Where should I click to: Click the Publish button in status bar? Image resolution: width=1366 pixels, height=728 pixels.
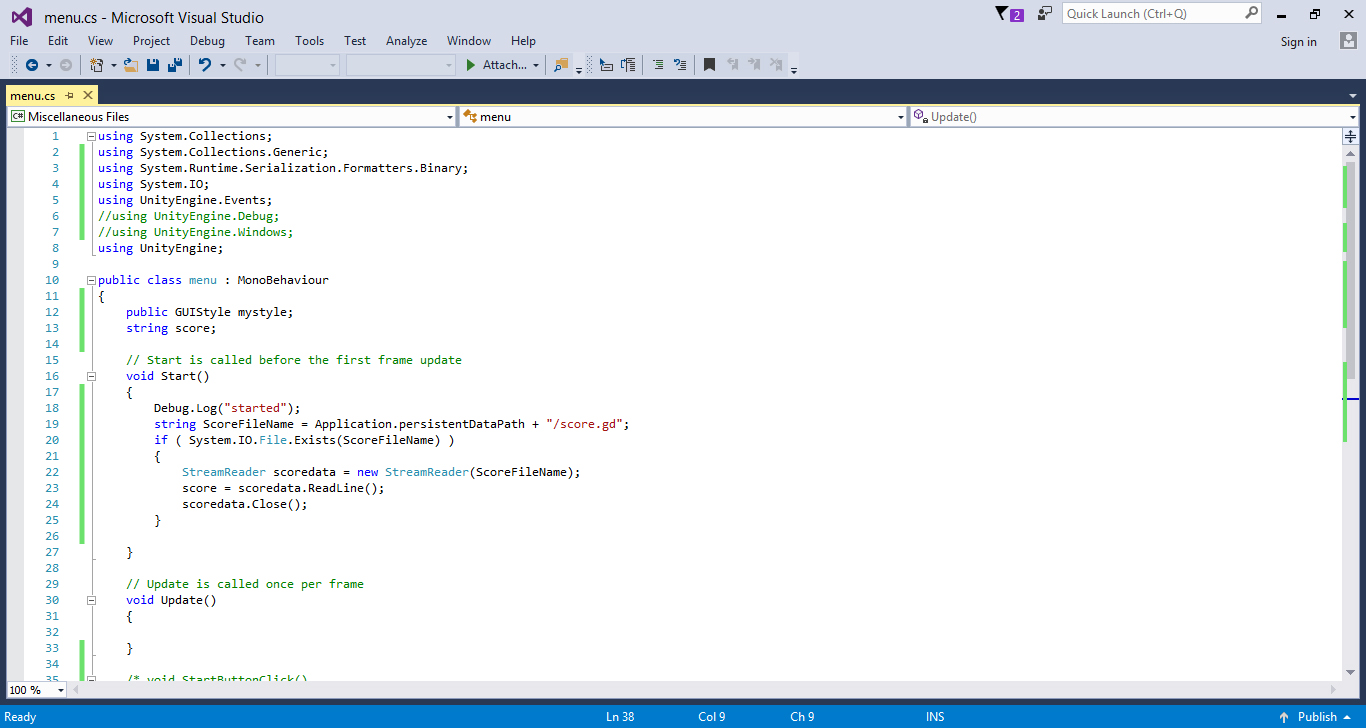tap(1317, 717)
